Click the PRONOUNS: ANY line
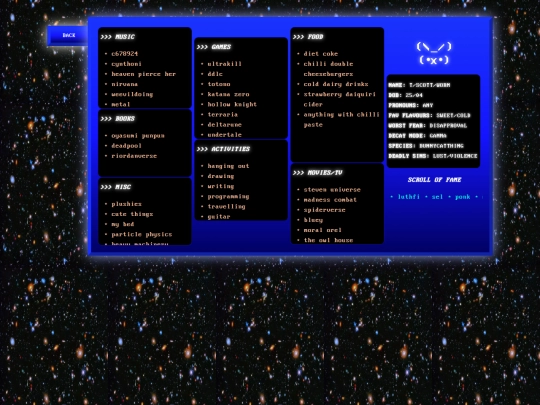 411,105
